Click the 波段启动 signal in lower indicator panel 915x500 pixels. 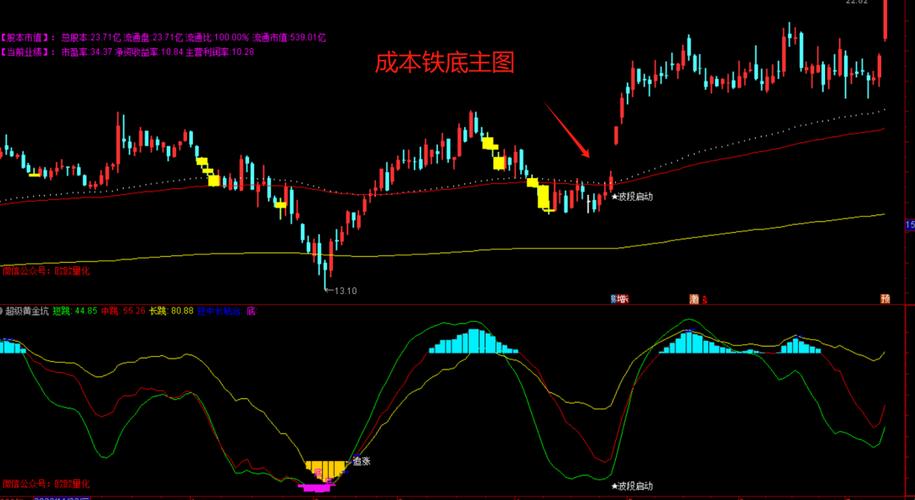[634, 486]
